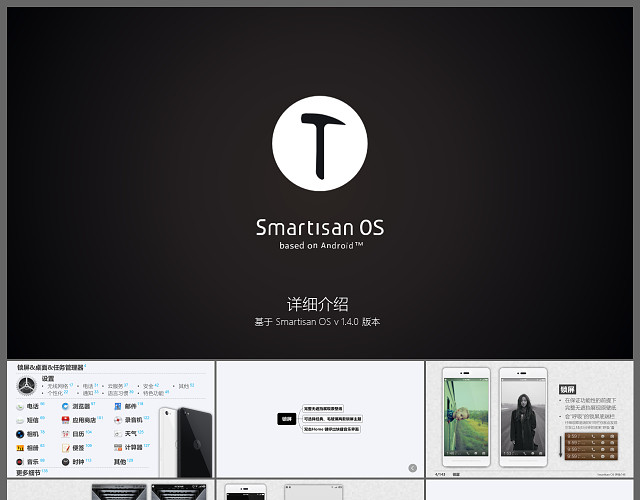Click the 应用商店 label

coord(84,420)
